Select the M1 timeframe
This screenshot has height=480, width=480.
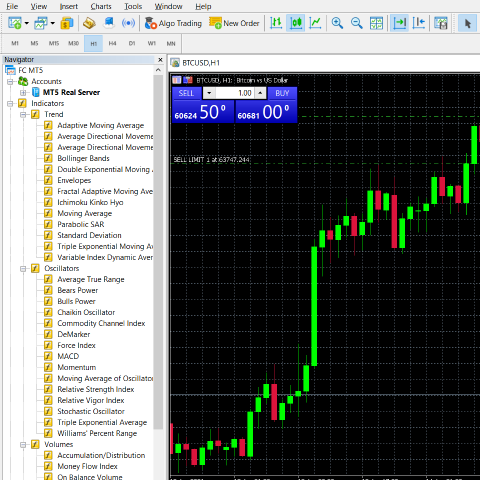pyautogui.click(x=15, y=43)
